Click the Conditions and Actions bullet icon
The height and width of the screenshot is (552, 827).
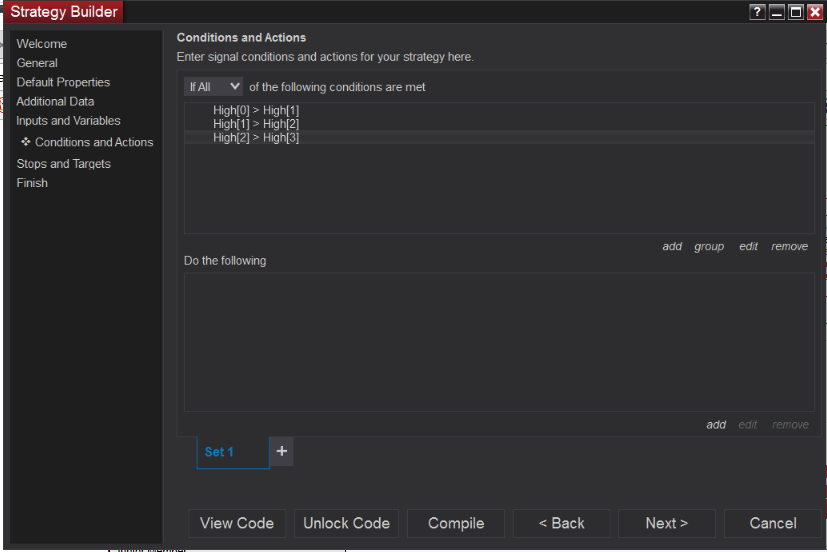[26, 142]
